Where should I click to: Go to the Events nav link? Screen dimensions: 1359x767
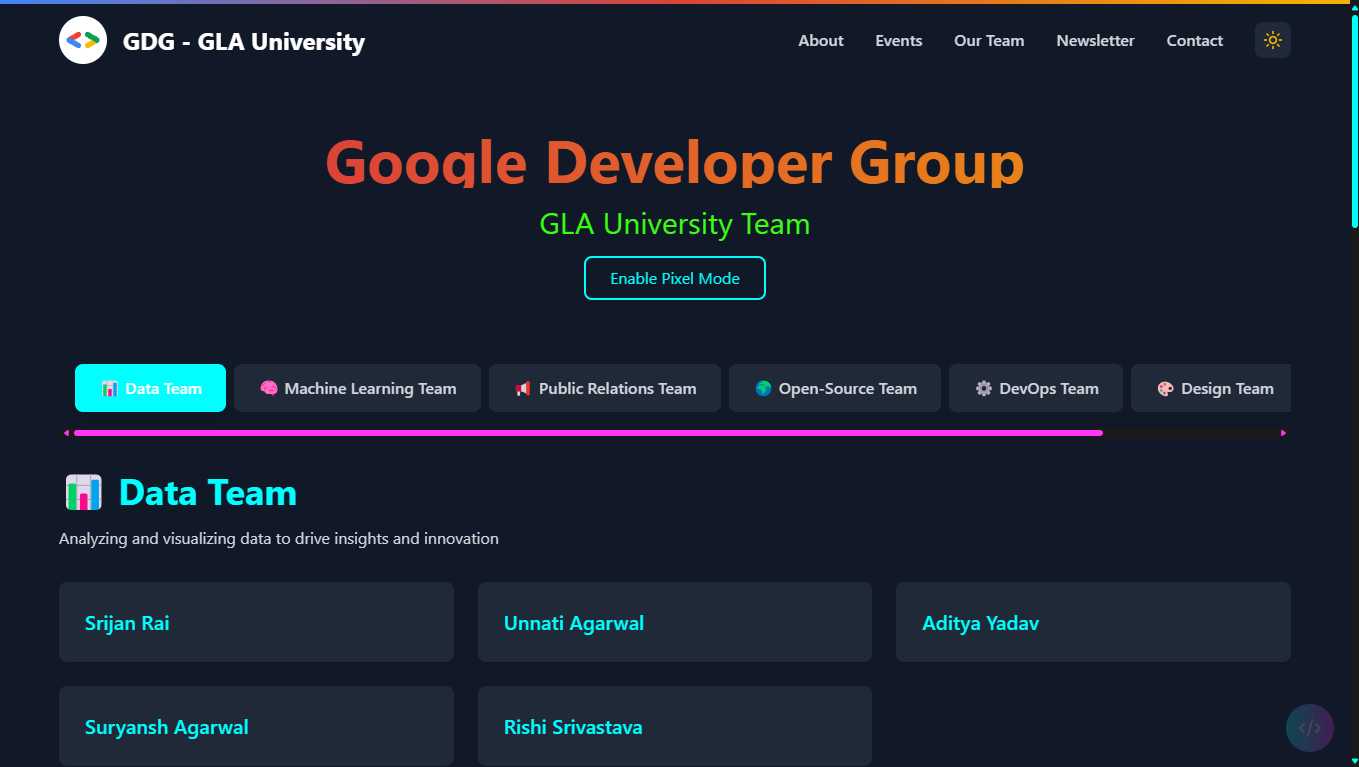point(899,41)
